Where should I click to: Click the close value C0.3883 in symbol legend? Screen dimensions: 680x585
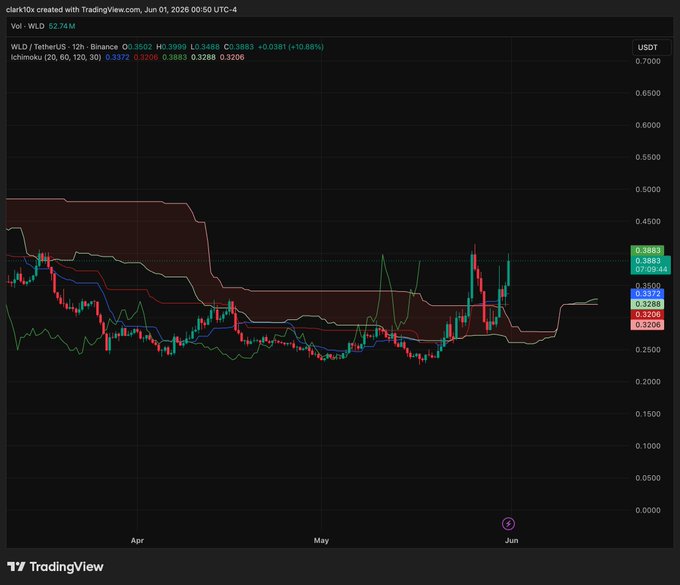(239, 47)
